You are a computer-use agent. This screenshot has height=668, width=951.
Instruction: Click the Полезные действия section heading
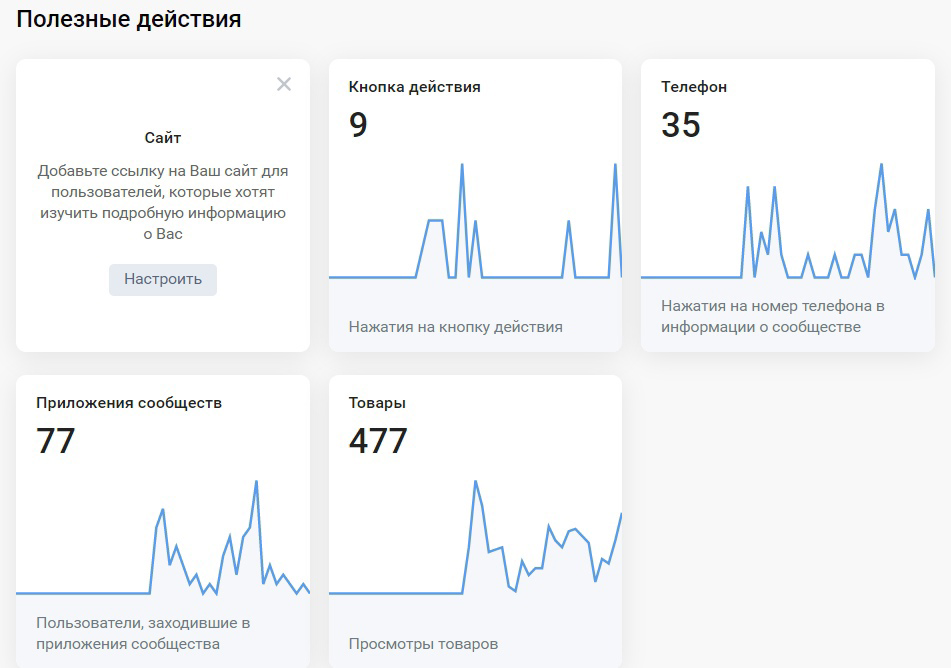(x=129, y=19)
